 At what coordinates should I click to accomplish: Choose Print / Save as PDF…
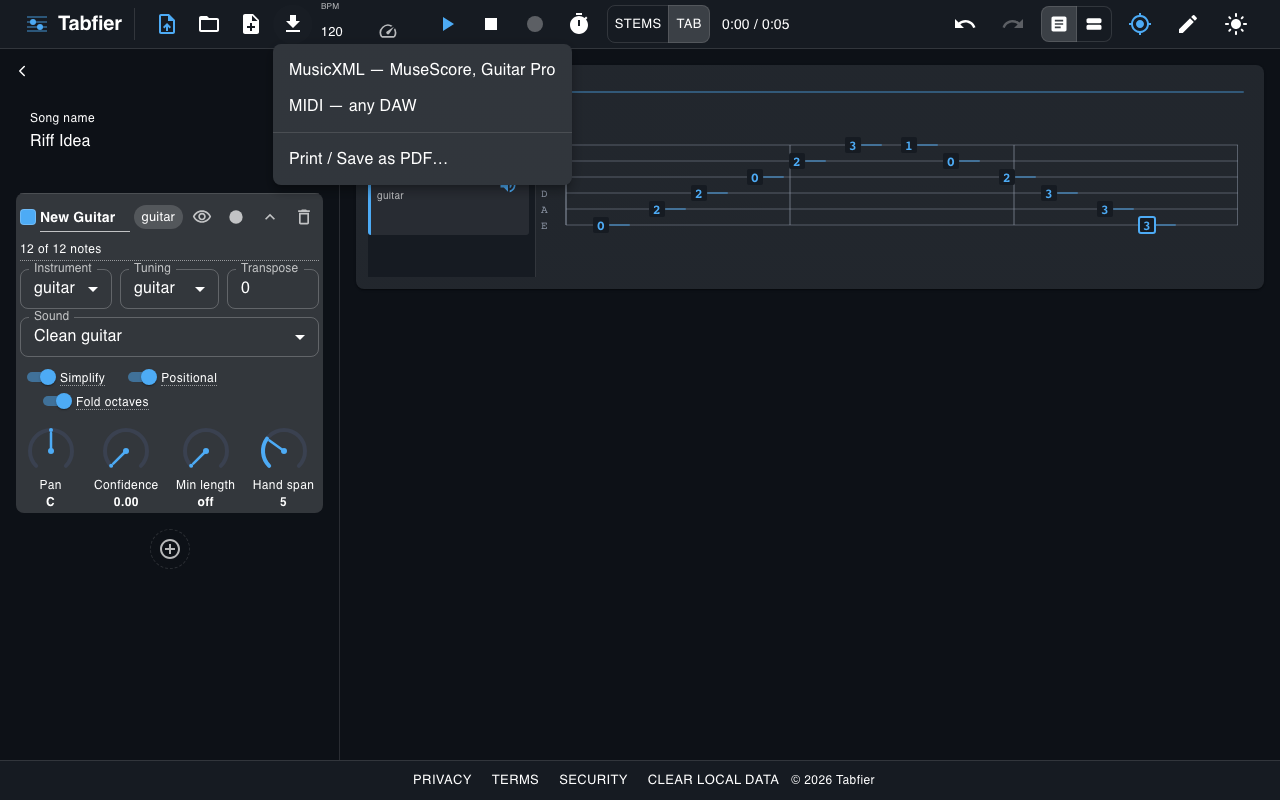click(x=422, y=158)
